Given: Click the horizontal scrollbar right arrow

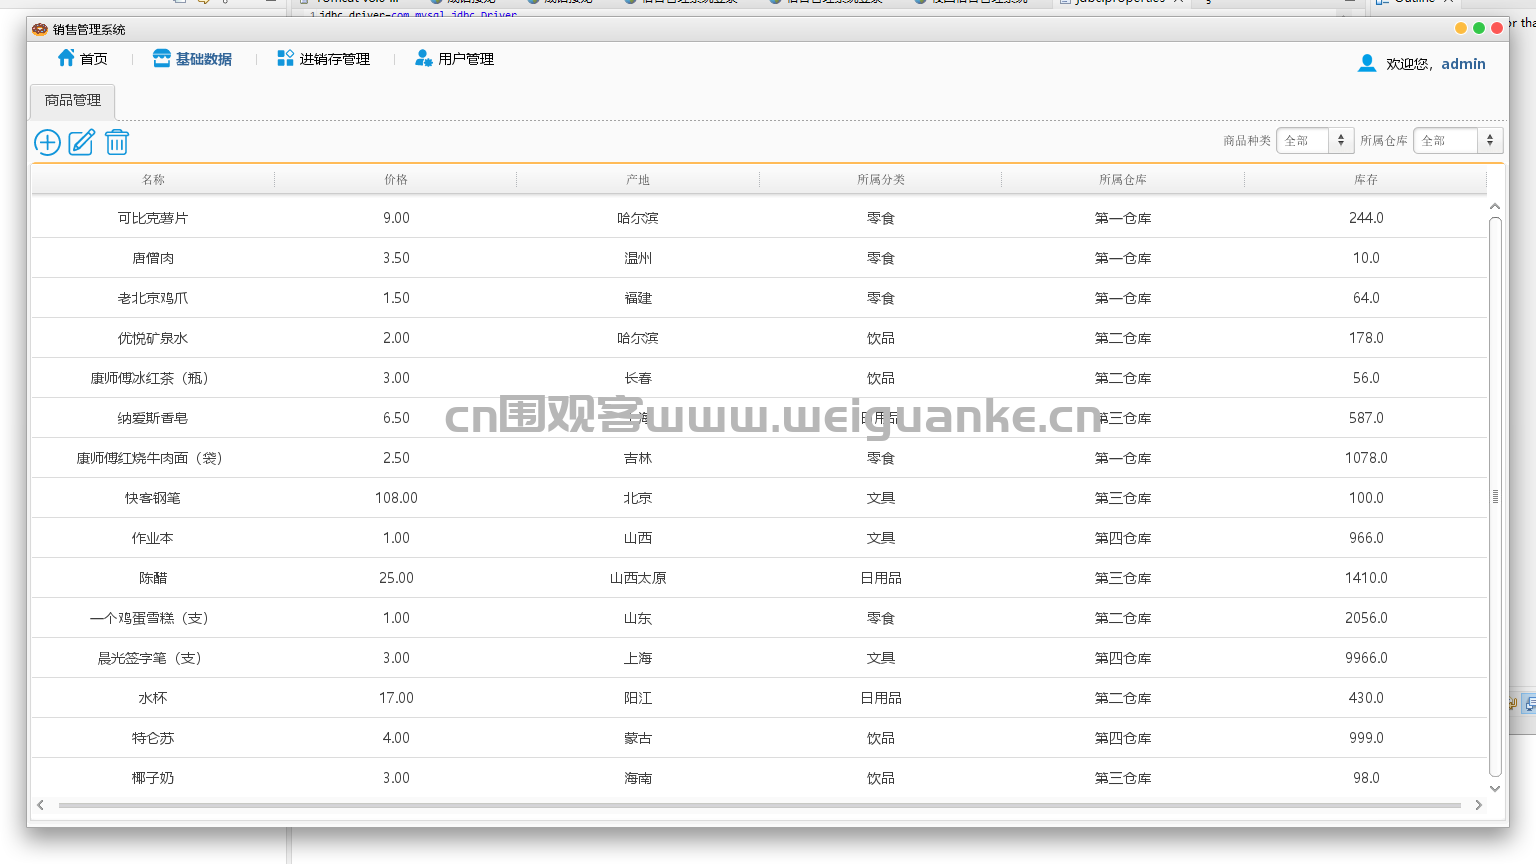Looking at the screenshot, I should tap(1478, 805).
